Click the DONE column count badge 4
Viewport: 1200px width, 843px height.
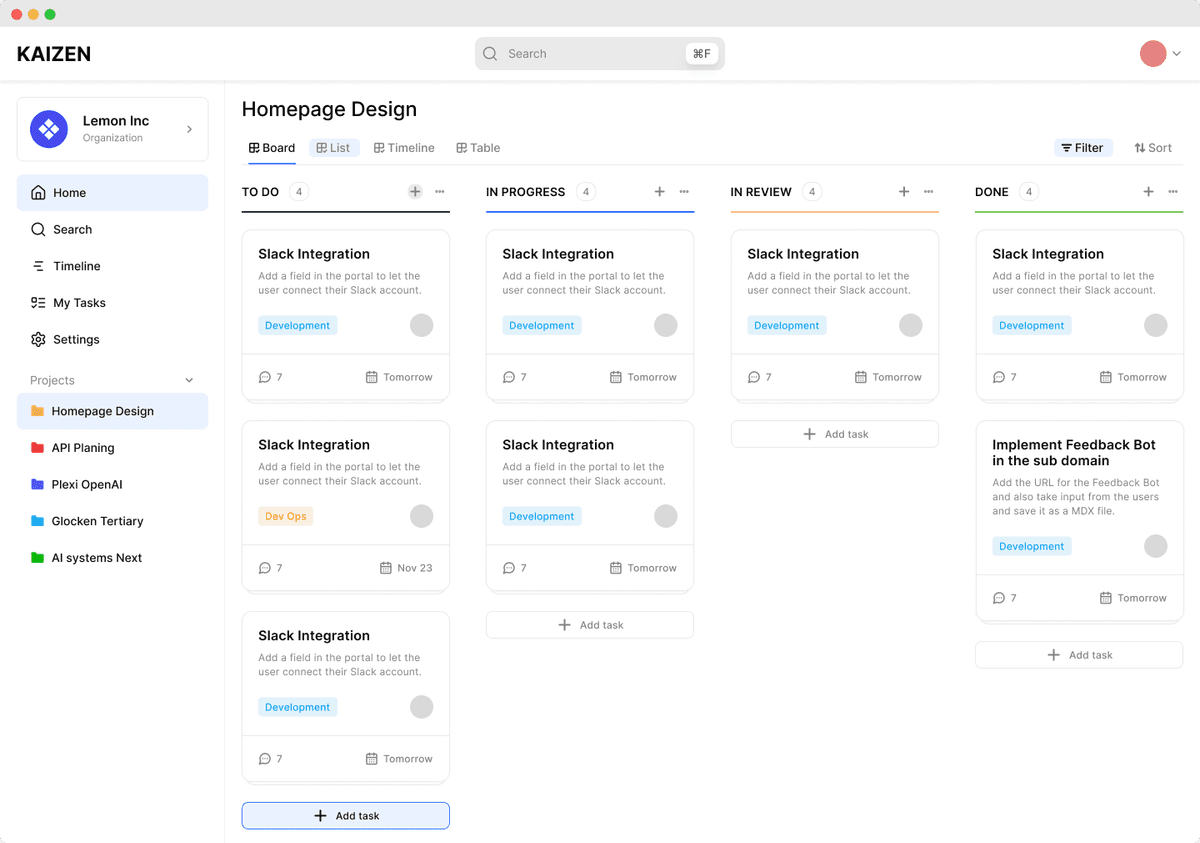(x=1029, y=192)
